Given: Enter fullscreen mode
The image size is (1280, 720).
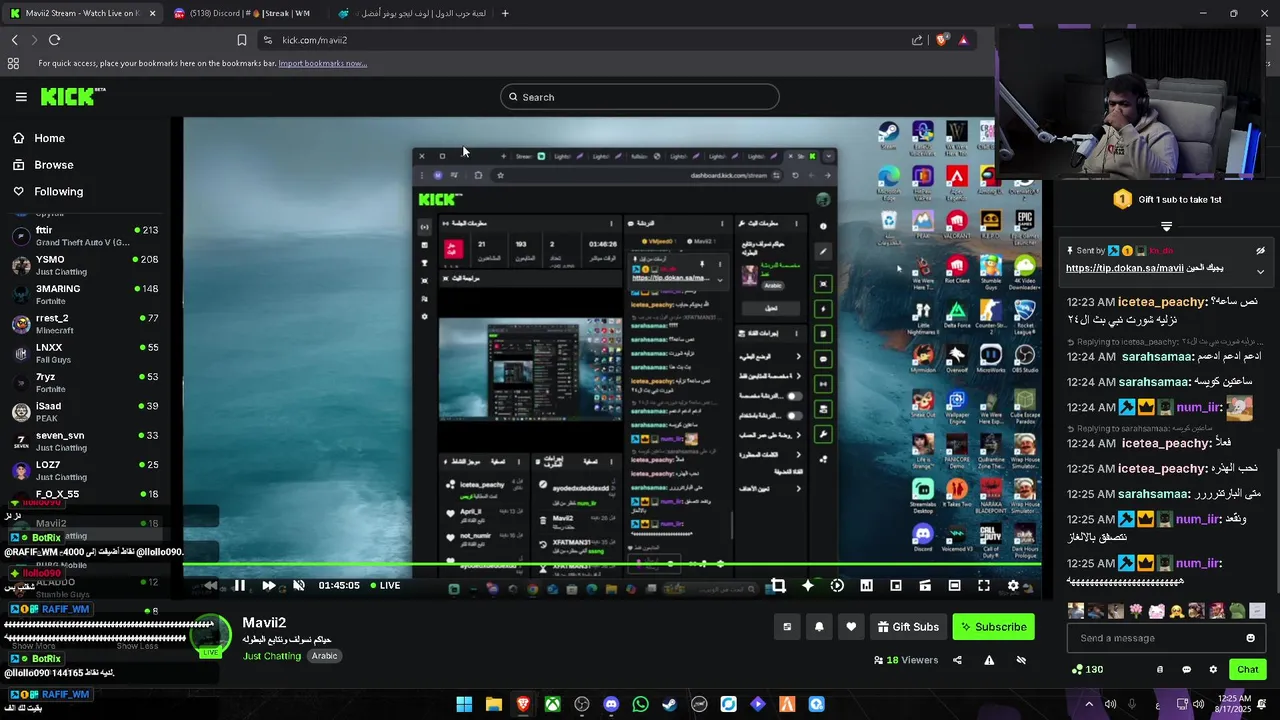Looking at the screenshot, I should tap(984, 585).
